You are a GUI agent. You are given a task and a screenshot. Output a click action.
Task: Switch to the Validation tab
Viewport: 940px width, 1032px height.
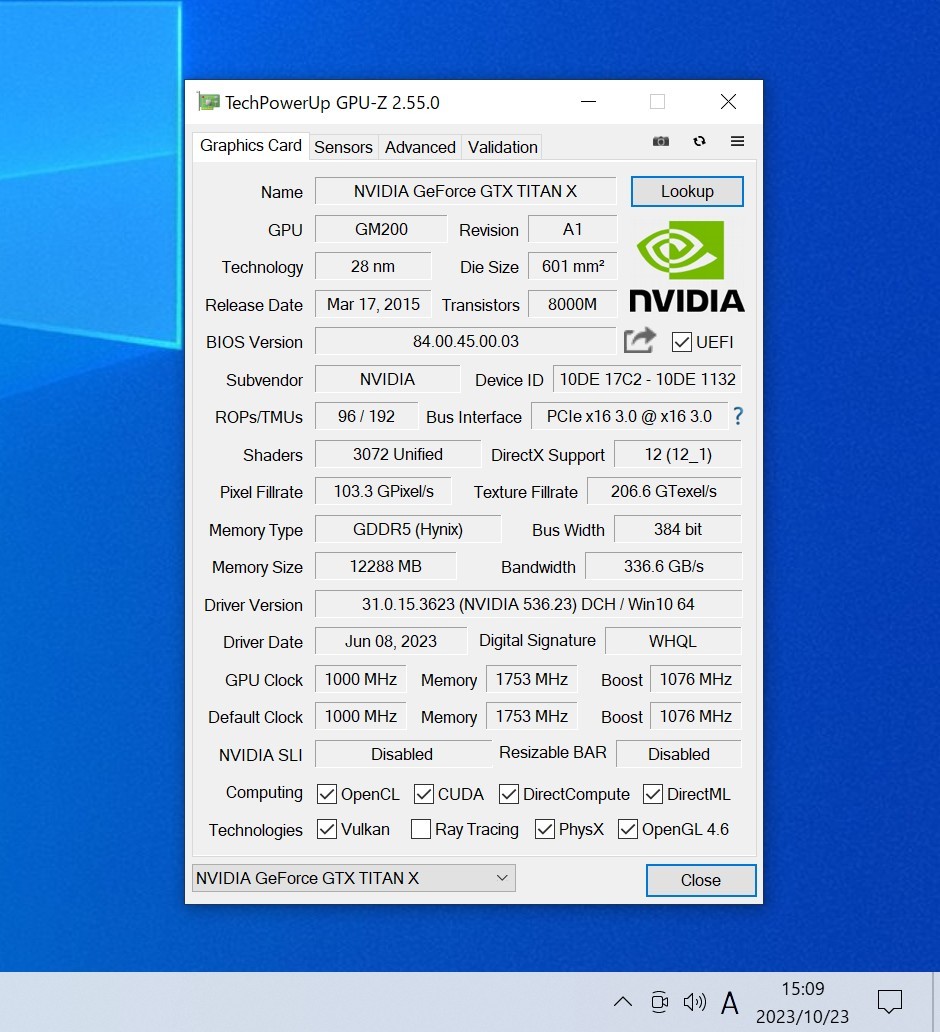tap(502, 147)
